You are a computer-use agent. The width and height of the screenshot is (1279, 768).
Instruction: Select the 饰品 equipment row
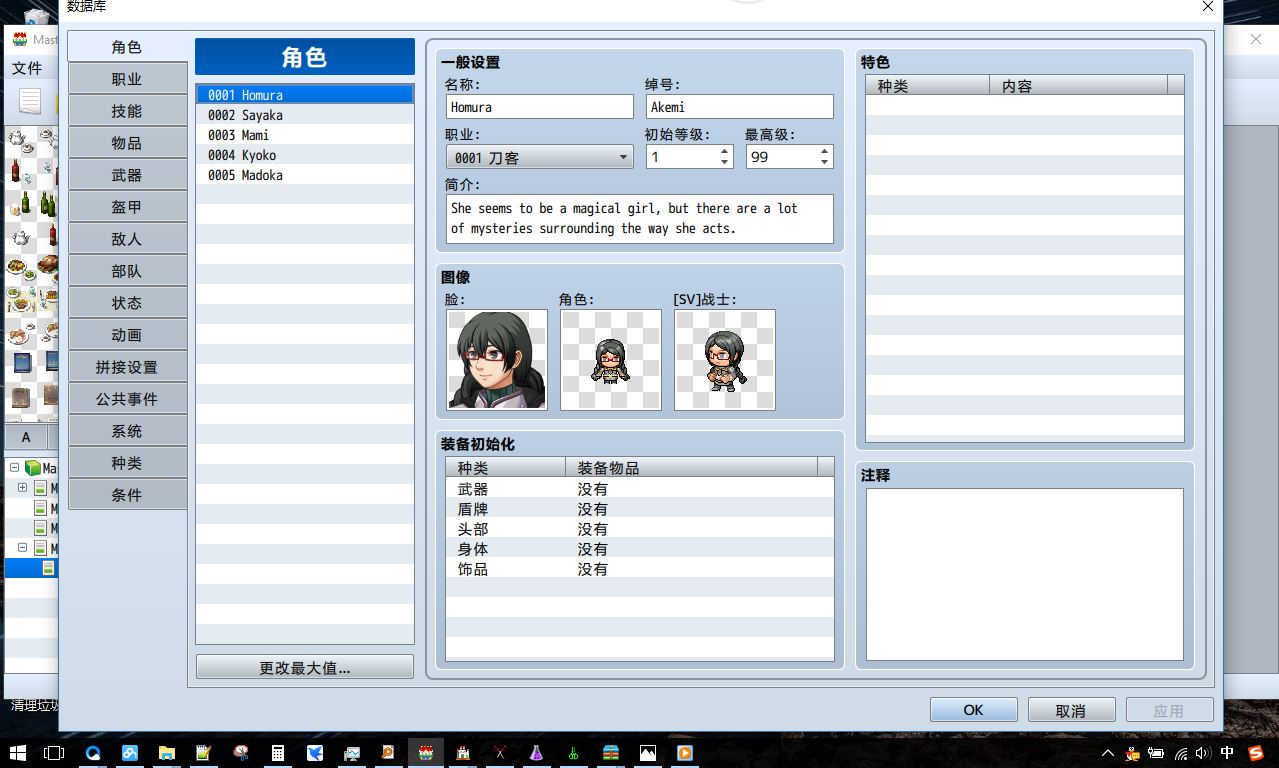tap(640, 569)
